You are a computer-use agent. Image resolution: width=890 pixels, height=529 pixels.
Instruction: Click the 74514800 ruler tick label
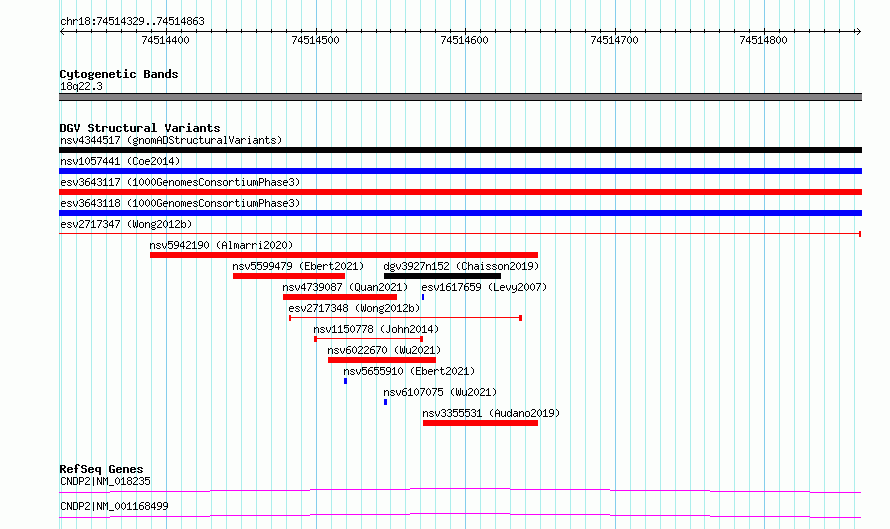763,40
